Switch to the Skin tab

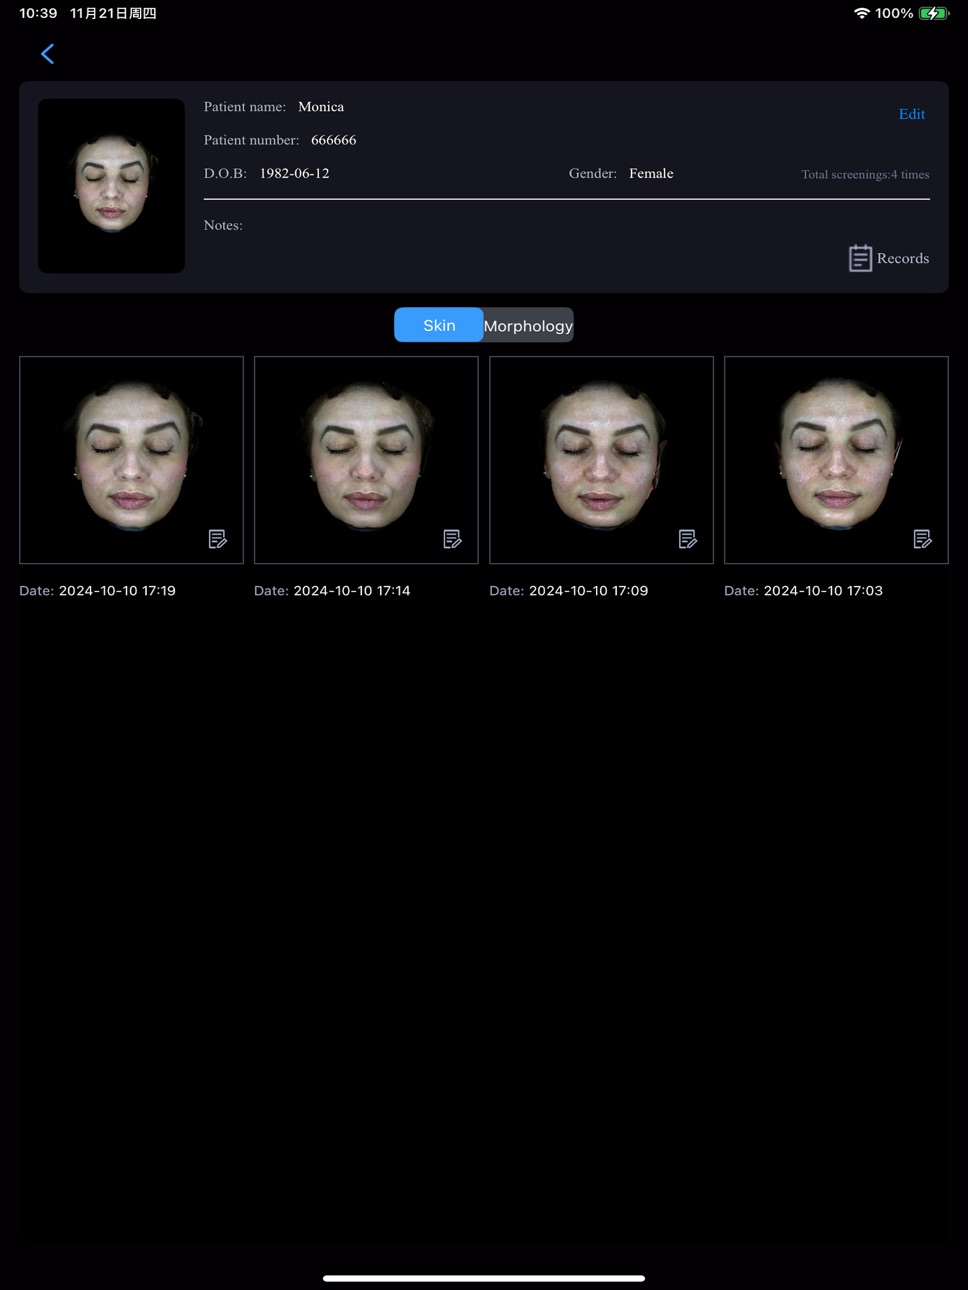pos(439,325)
